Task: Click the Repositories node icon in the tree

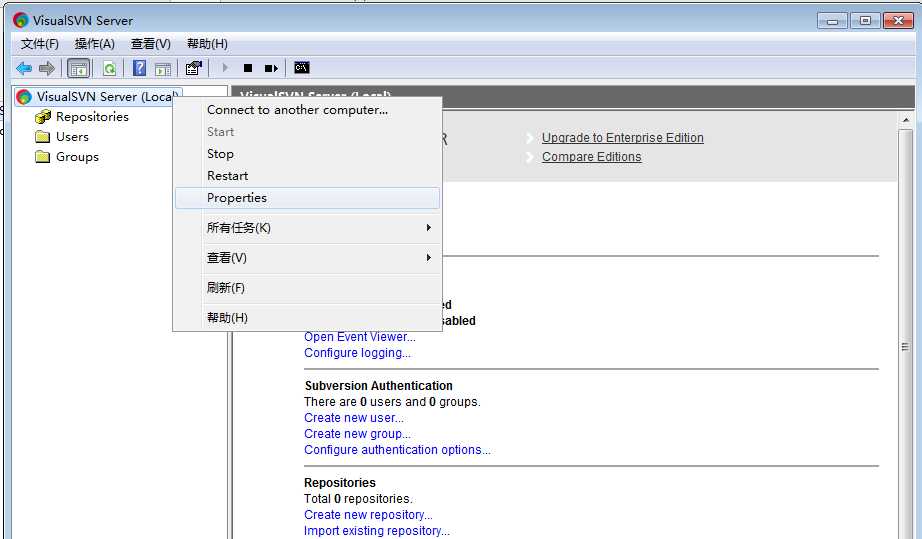Action: (x=42, y=116)
